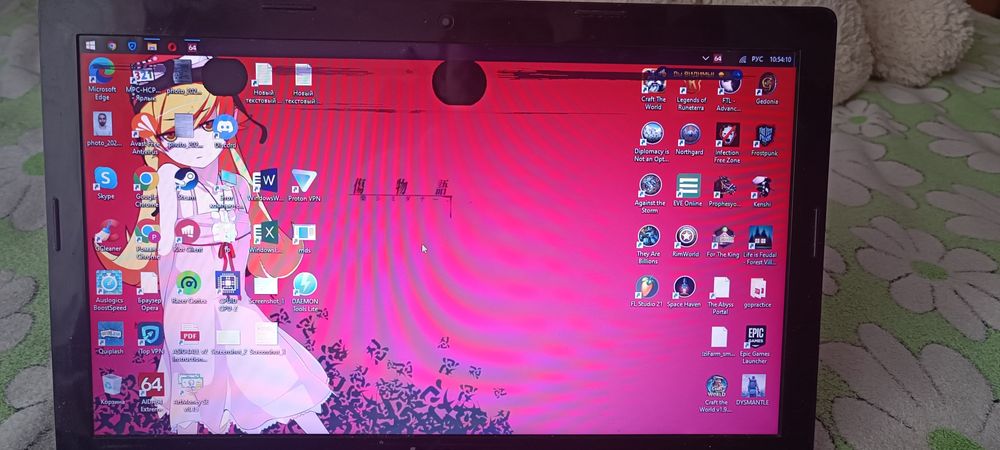Launch DAEMON Tools Lite
The image size is (1000, 450).
(x=305, y=291)
